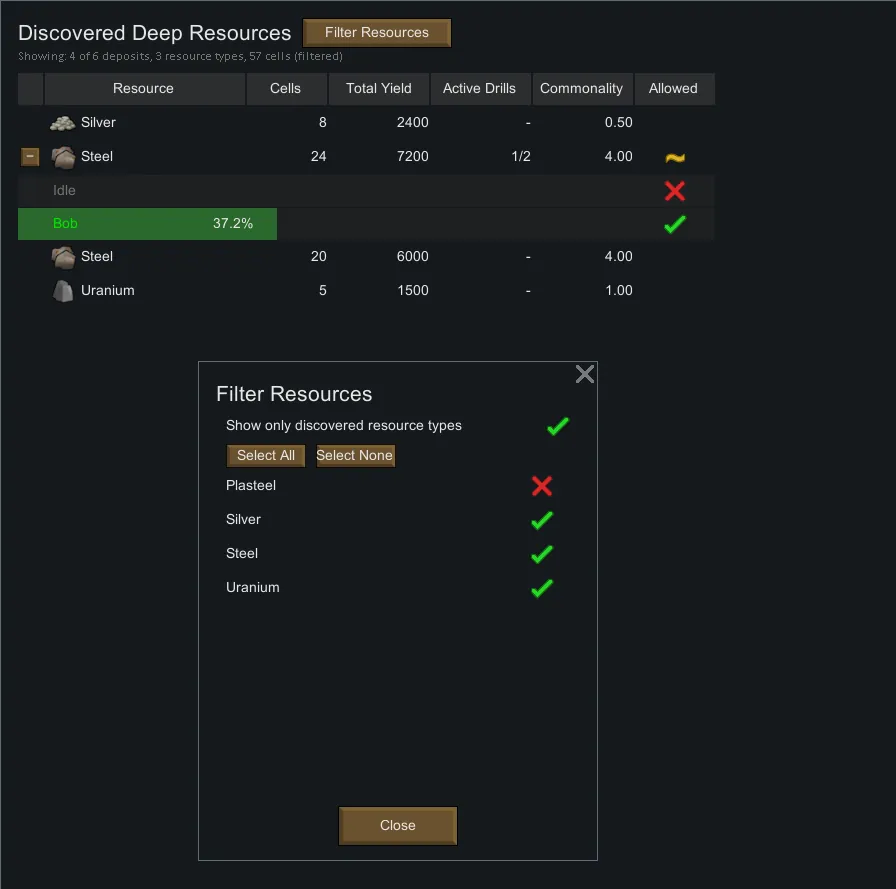
Task: Toggle the red X allowed icon for Idle drill
Action: 674,191
